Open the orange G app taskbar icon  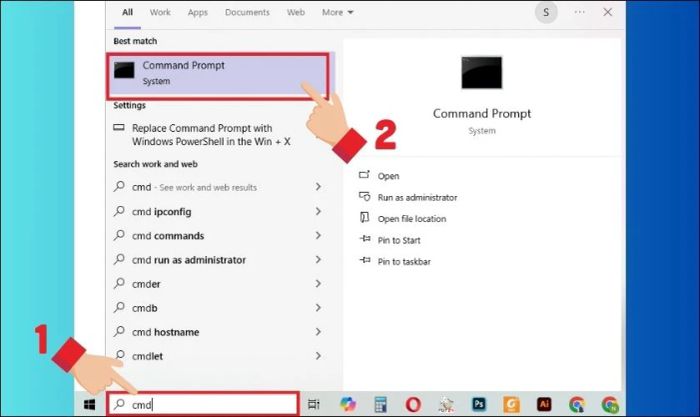(512, 404)
